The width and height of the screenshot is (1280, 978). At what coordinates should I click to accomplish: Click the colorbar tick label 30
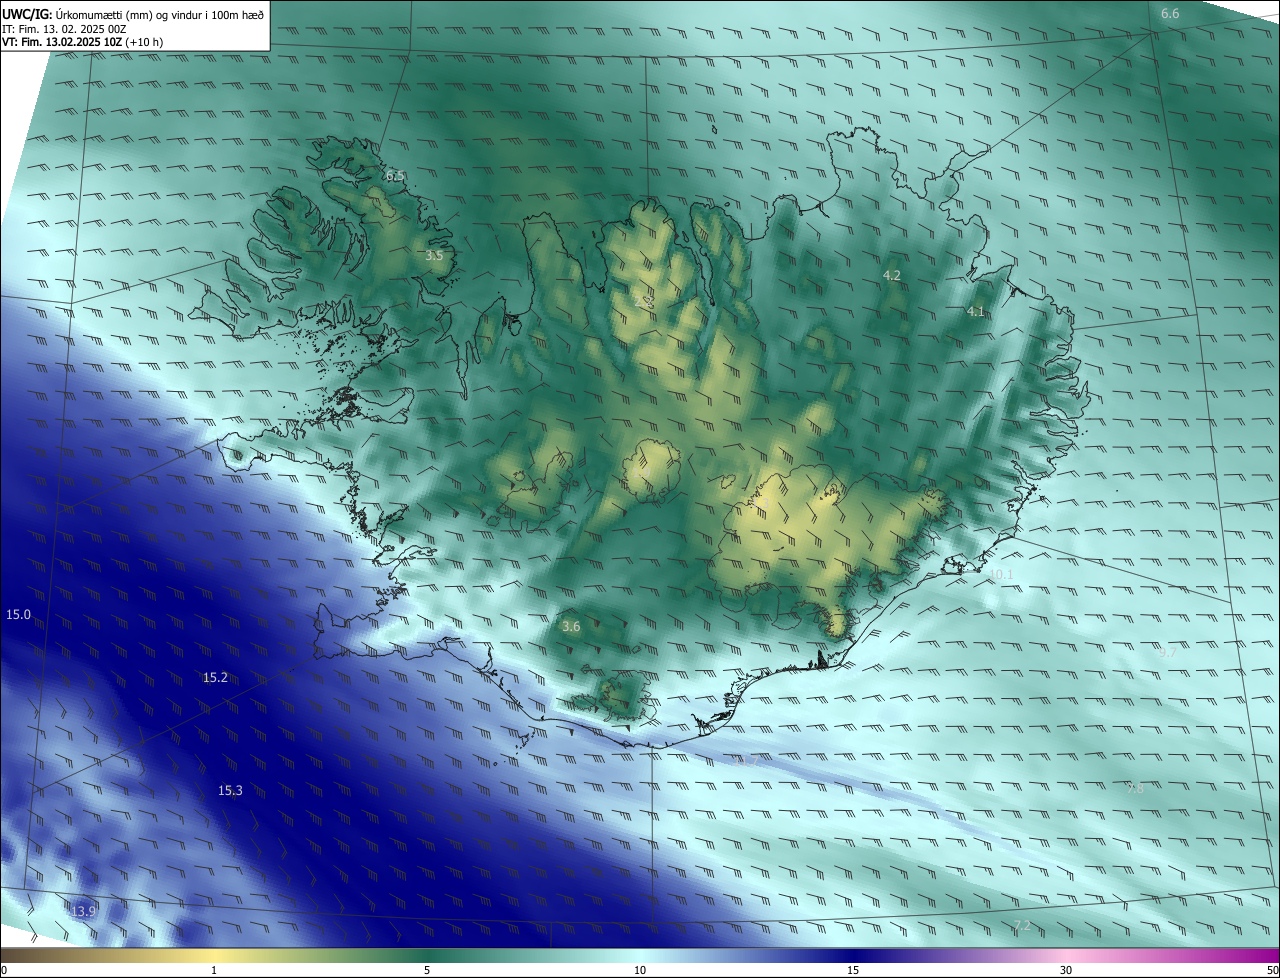[x=1066, y=970]
